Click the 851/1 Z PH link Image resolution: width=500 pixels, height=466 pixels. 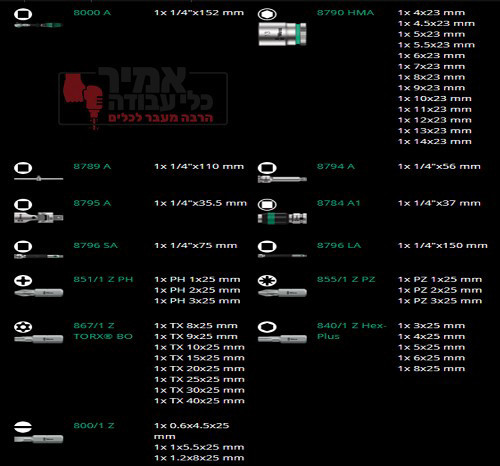click(103, 279)
